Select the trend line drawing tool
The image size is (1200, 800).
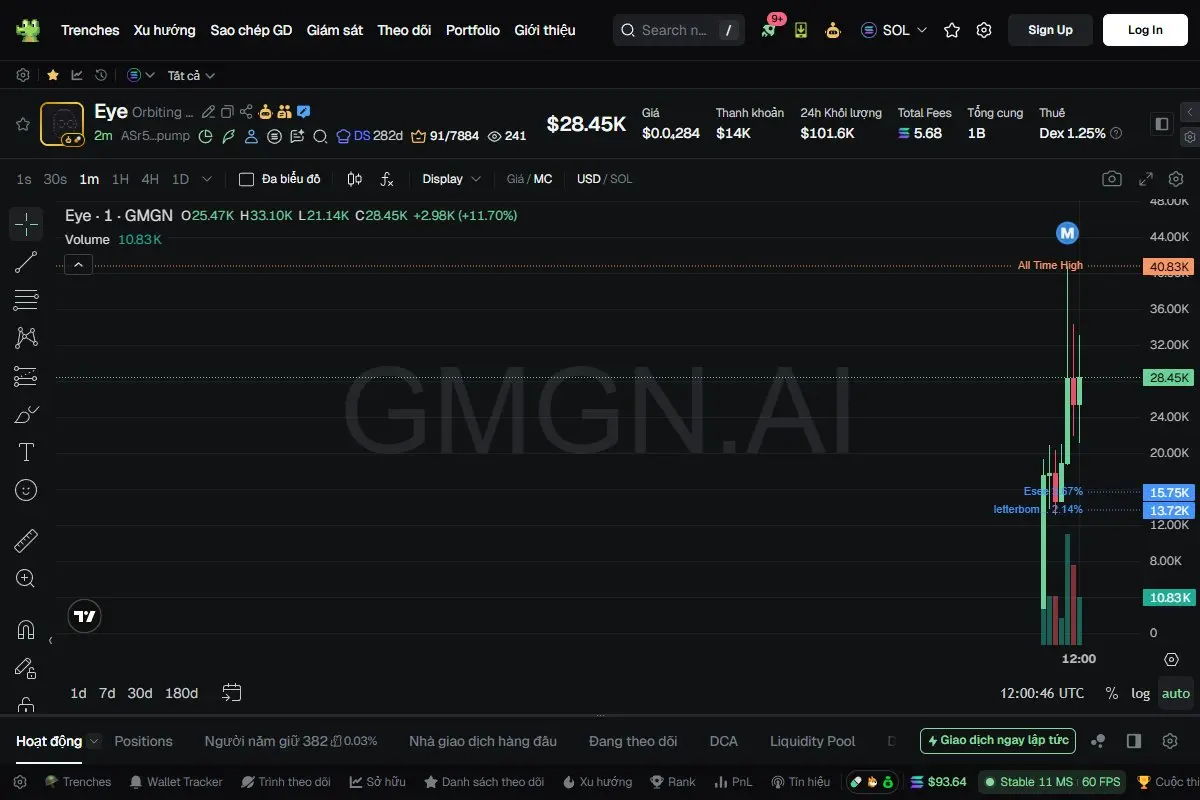pos(26,262)
